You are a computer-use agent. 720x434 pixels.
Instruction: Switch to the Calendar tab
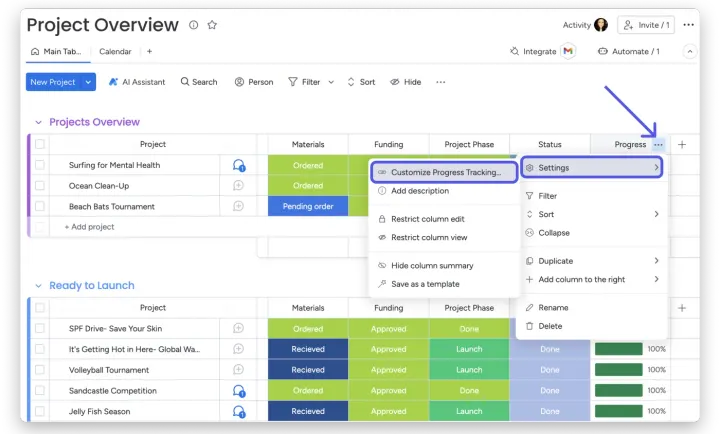pos(115,51)
